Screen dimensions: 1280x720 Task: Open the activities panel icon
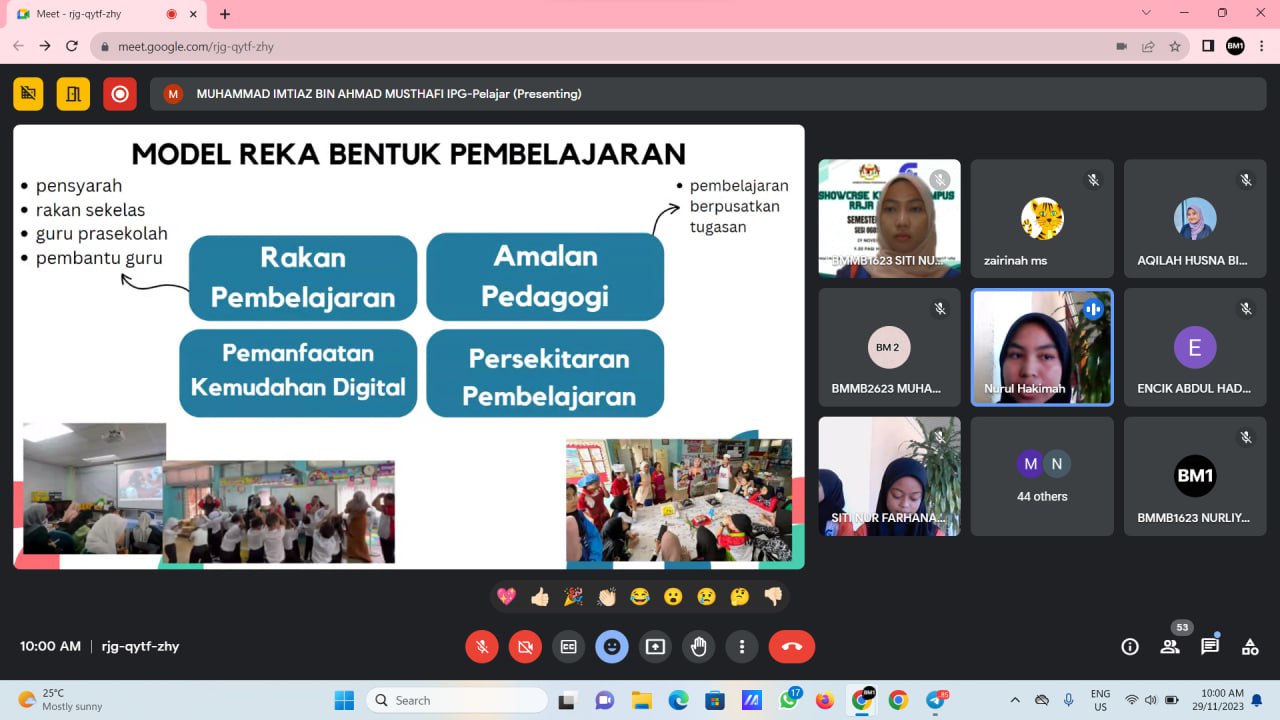click(x=1250, y=647)
